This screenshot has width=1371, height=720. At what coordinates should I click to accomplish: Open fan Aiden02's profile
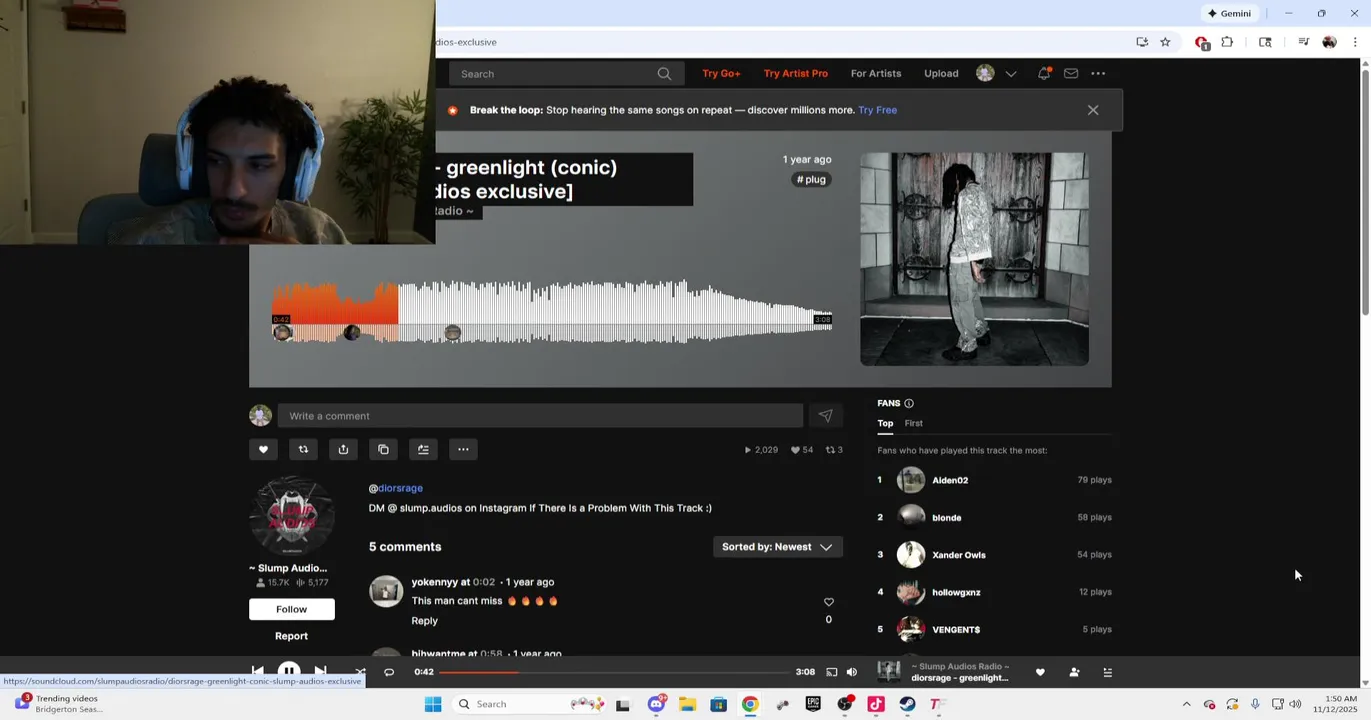950,480
